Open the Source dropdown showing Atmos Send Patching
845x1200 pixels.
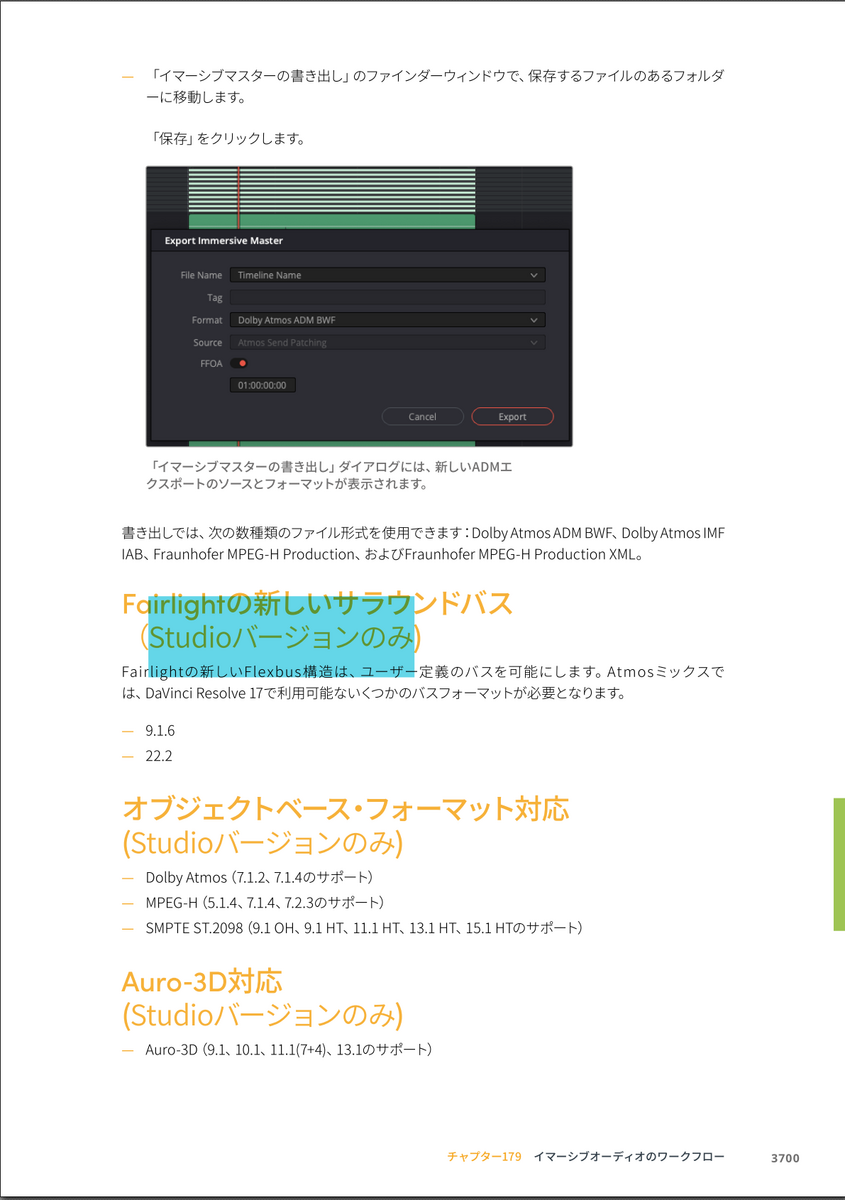387,343
